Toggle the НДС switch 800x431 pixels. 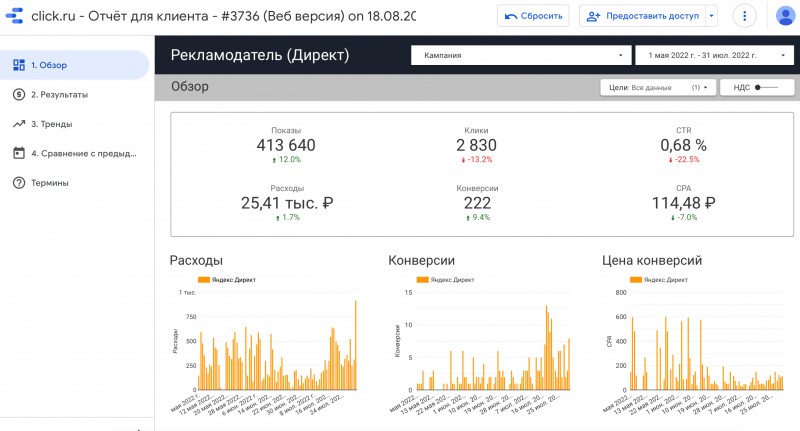pyautogui.click(x=767, y=88)
